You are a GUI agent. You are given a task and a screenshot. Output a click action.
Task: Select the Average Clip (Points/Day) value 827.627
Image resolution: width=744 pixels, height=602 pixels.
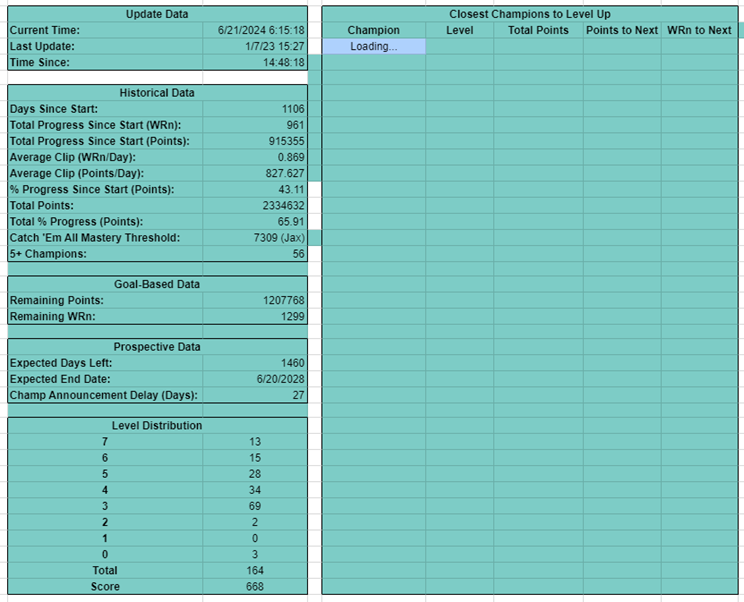pyautogui.click(x=255, y=174)
